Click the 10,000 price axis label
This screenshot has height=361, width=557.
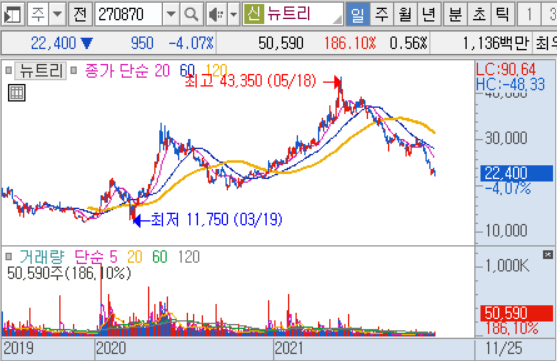click(506, 231)
